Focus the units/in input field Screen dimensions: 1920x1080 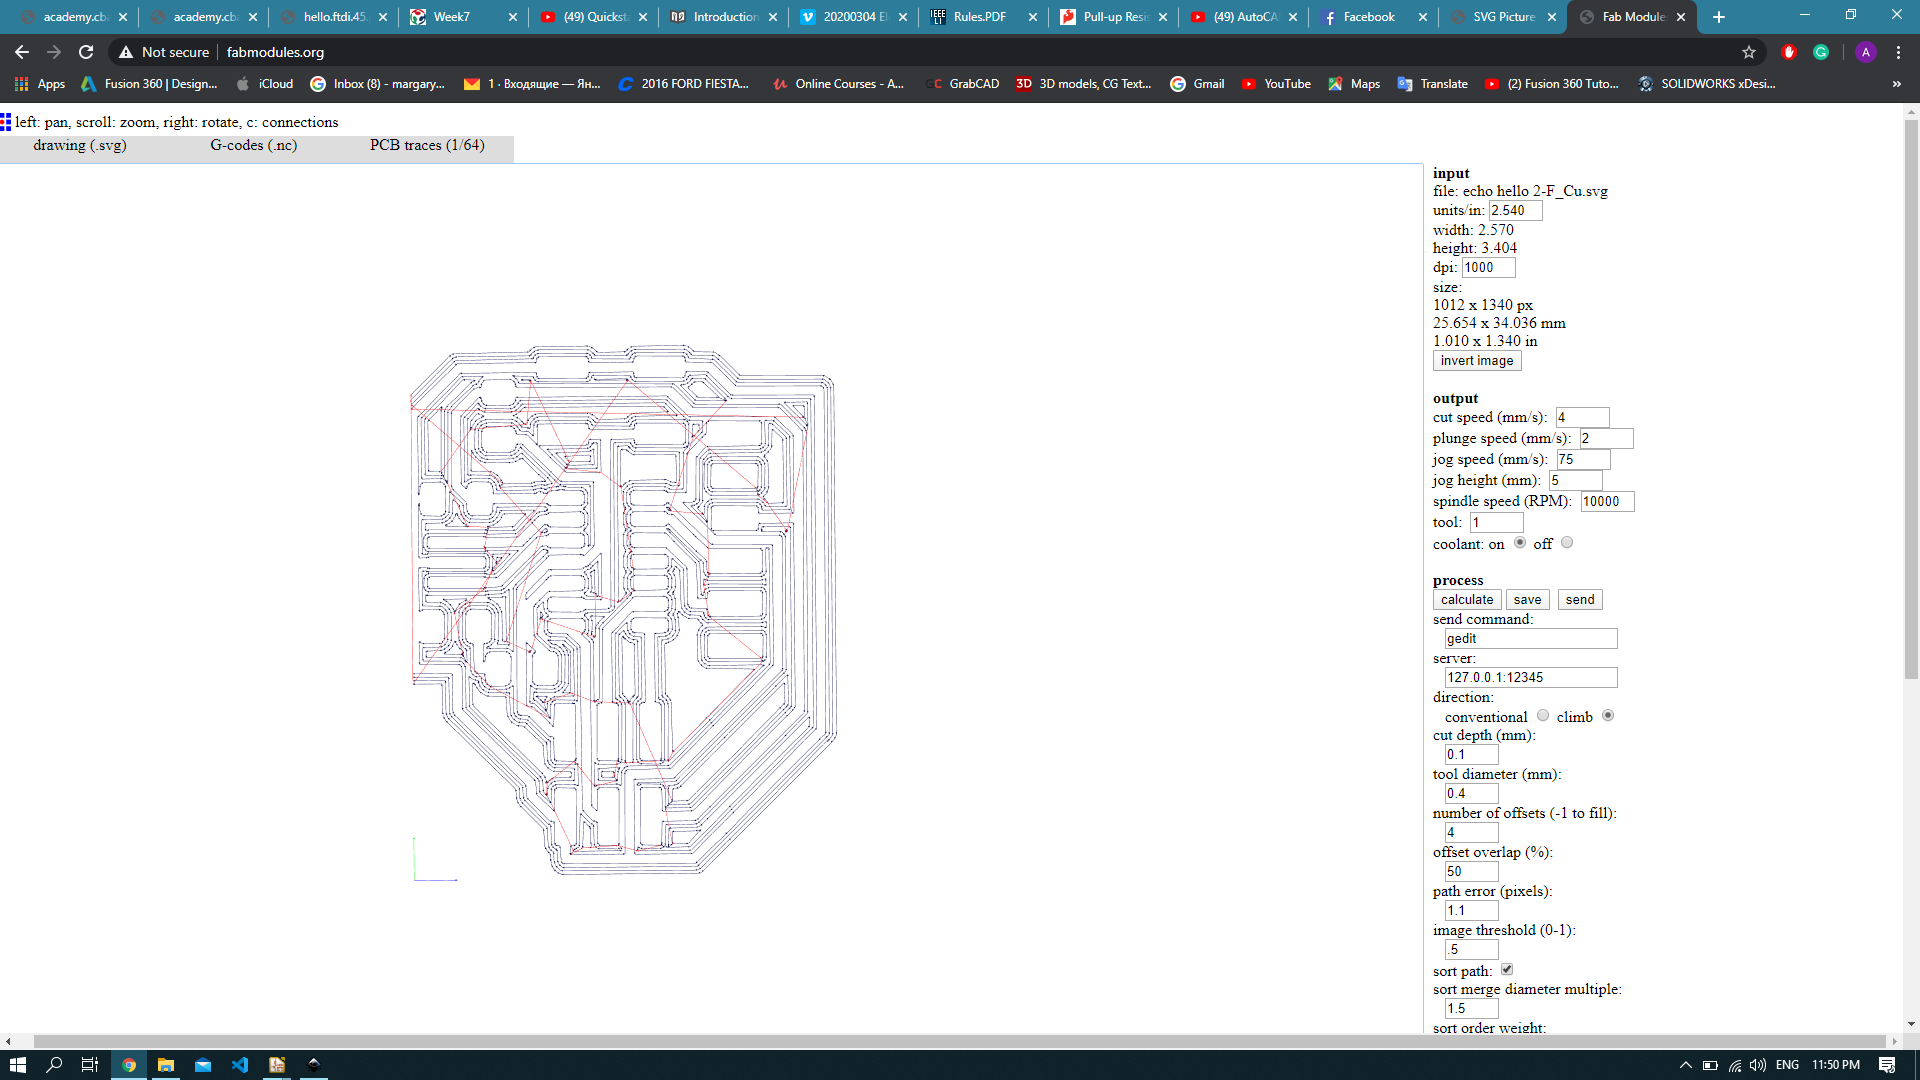[1515, 211]
